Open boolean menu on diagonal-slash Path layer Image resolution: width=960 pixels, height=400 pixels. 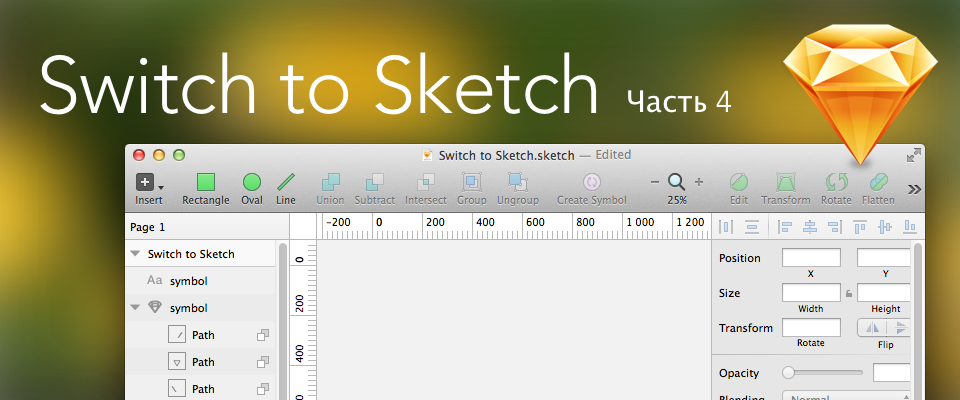(263, 335)
